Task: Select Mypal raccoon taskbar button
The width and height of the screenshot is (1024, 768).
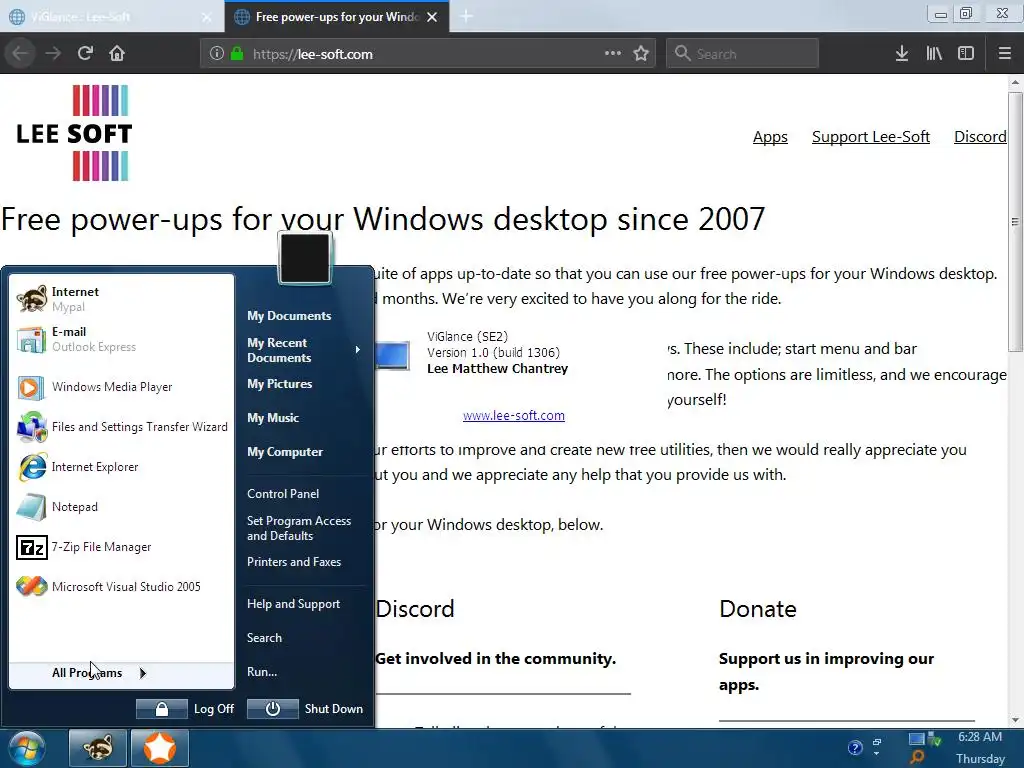Action: coord(98,748)
